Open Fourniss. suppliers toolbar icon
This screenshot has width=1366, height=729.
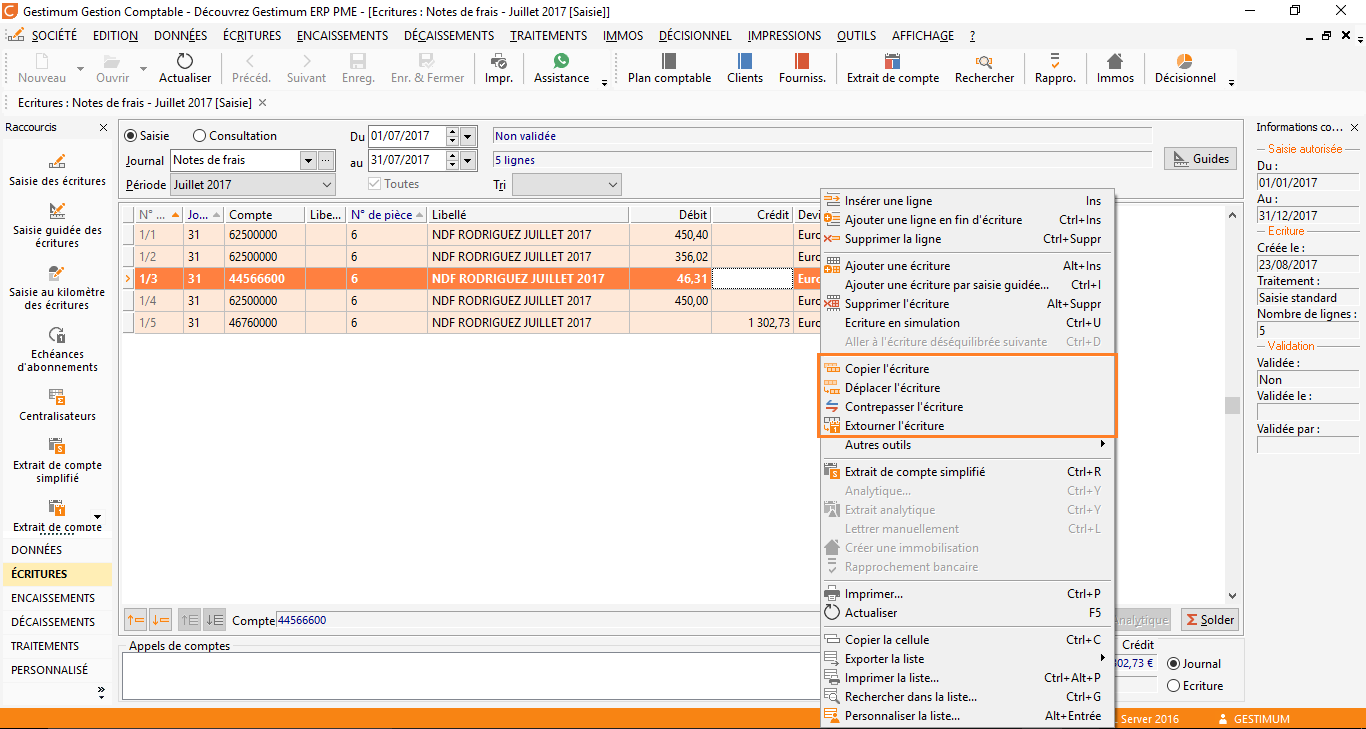[802, 68]
